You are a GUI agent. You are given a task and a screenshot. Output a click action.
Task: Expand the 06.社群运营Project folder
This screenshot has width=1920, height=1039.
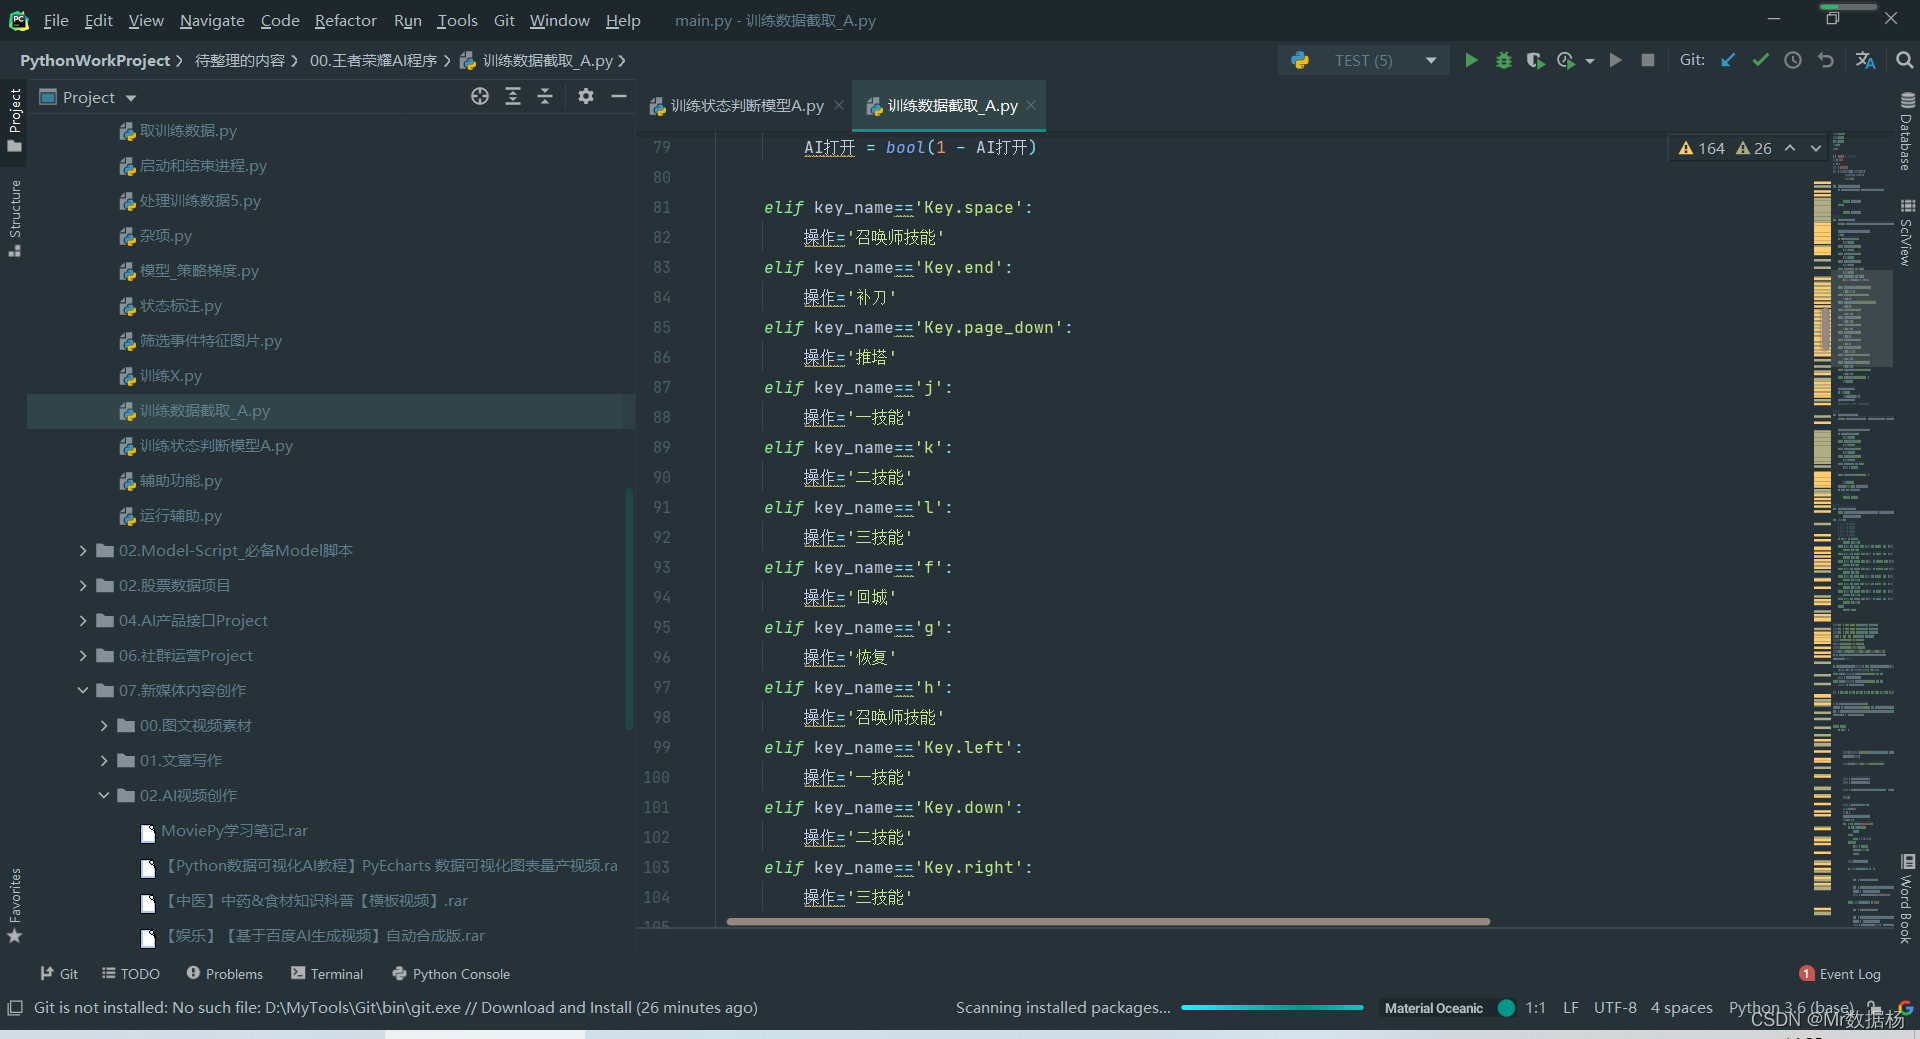[83, 655]
